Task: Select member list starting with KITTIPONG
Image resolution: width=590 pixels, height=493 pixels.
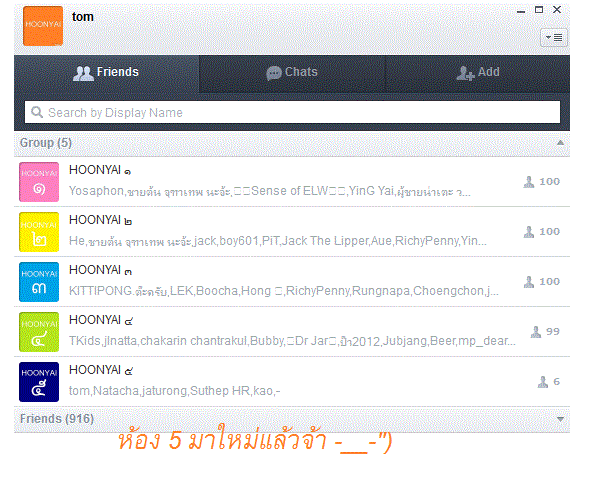Action: [x=284, y=291]
